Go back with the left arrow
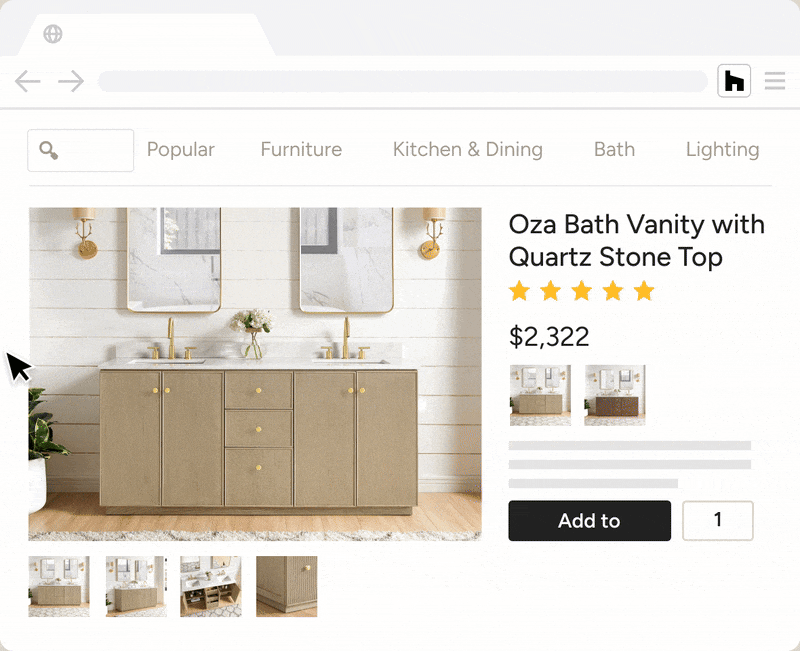The width and height of the screenshot is (800, 651). (x=28, y=81)
